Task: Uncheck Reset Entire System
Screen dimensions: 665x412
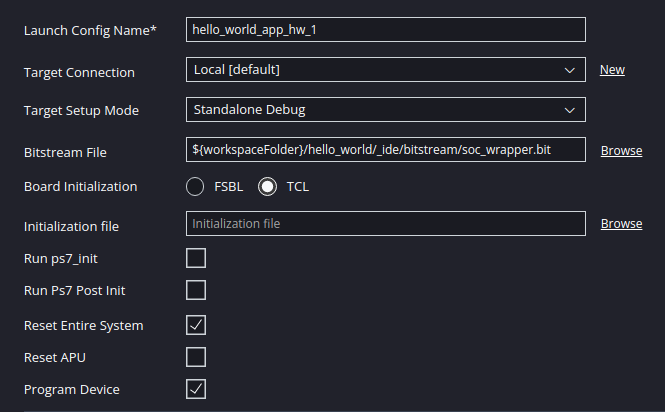Action: tap(196, 324)
